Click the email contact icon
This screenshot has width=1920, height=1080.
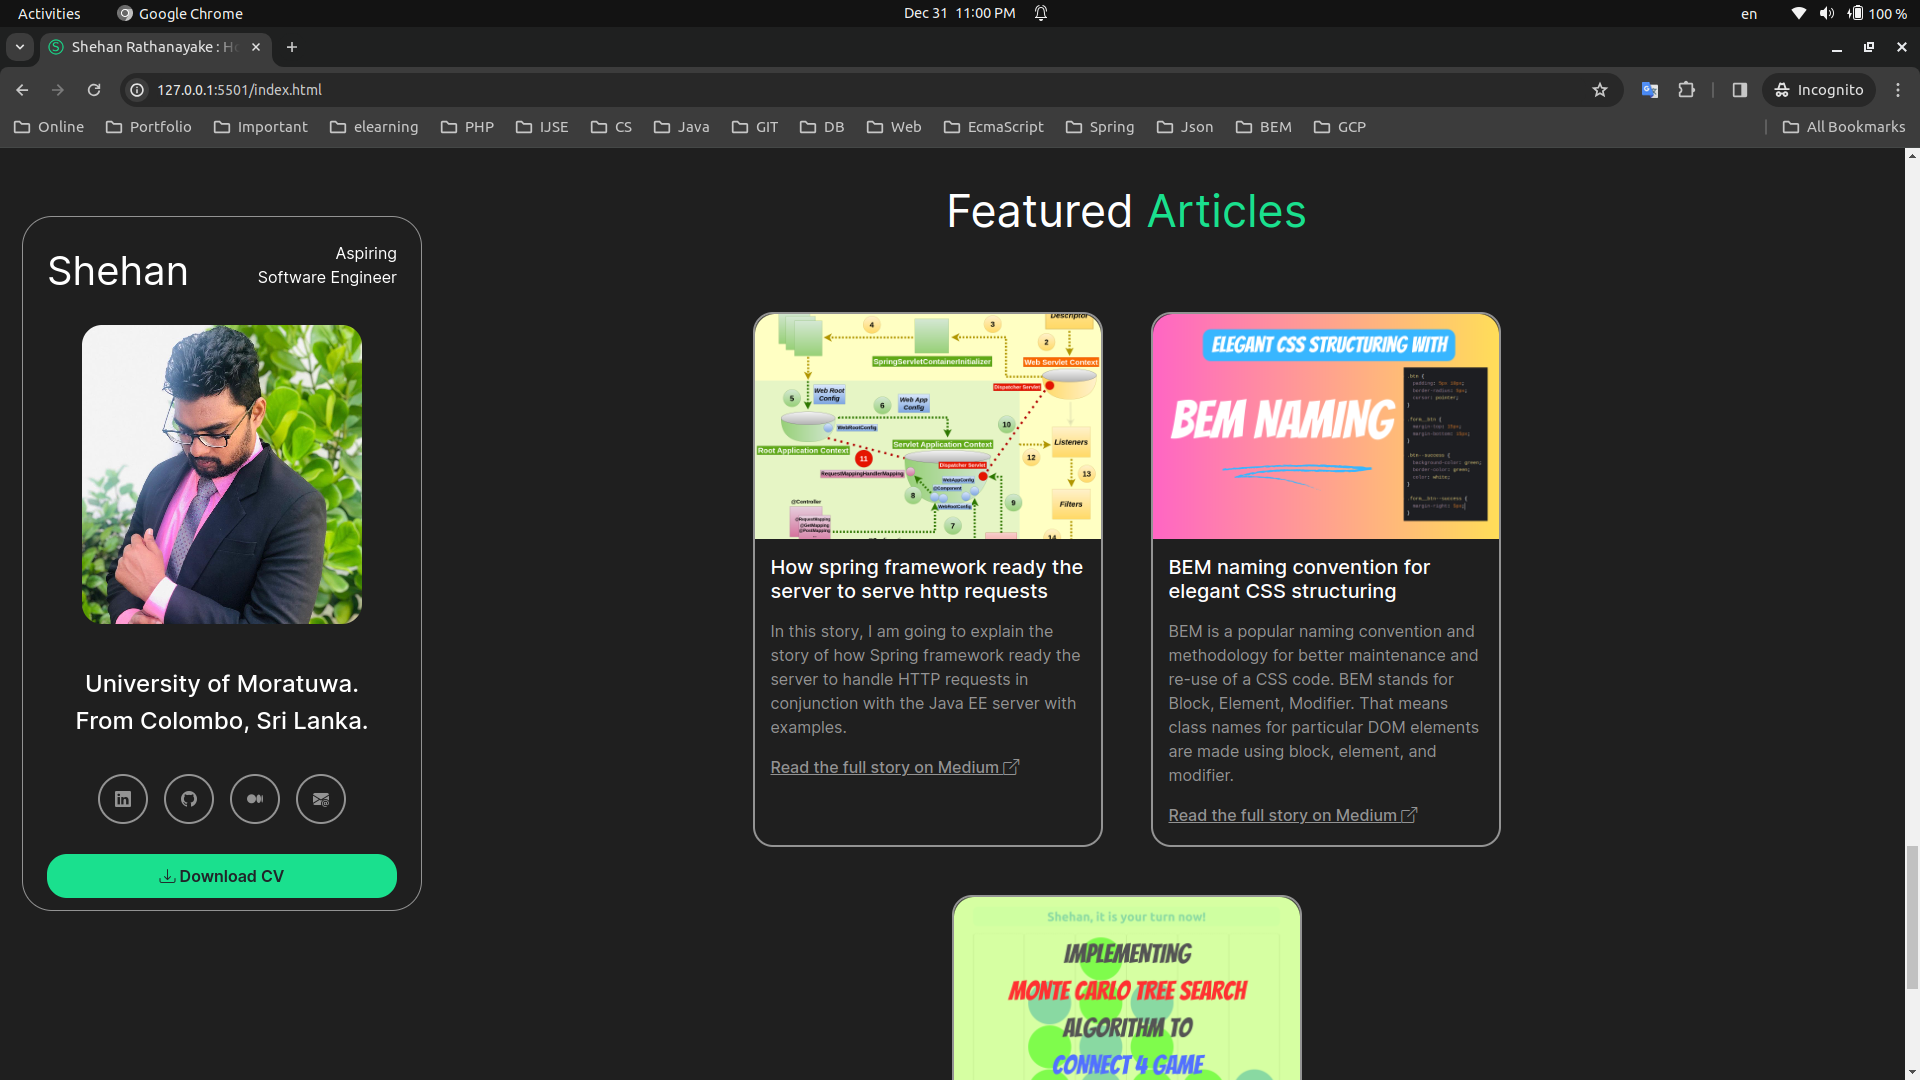point(321,799)
